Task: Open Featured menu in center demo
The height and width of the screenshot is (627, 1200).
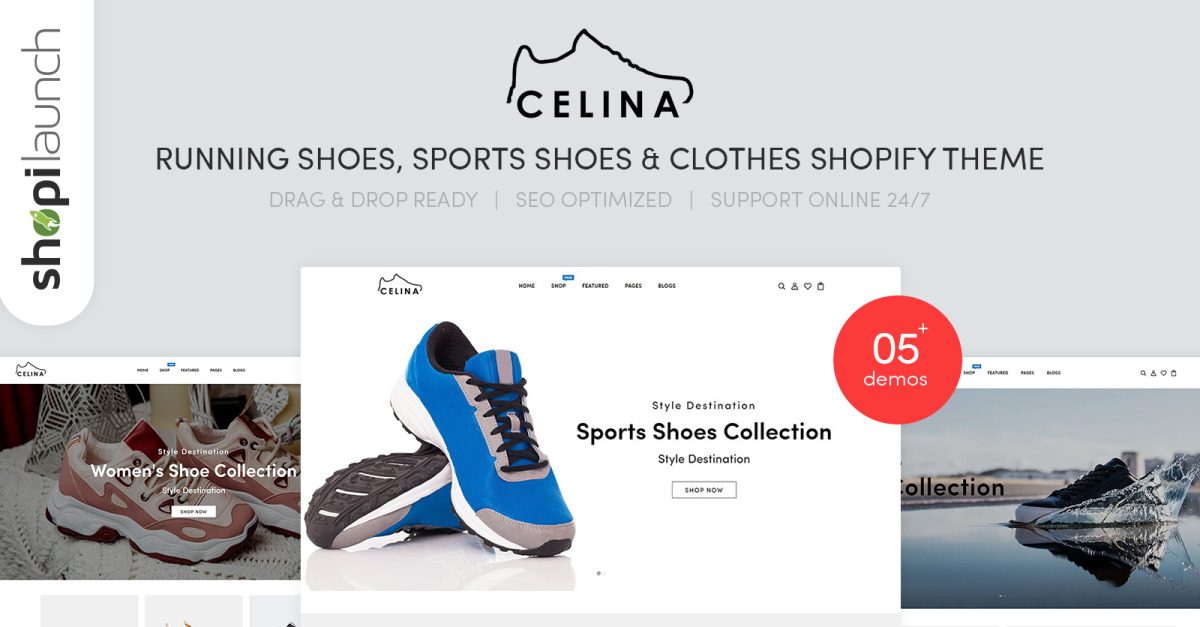Action: click(x=595, y=286)
